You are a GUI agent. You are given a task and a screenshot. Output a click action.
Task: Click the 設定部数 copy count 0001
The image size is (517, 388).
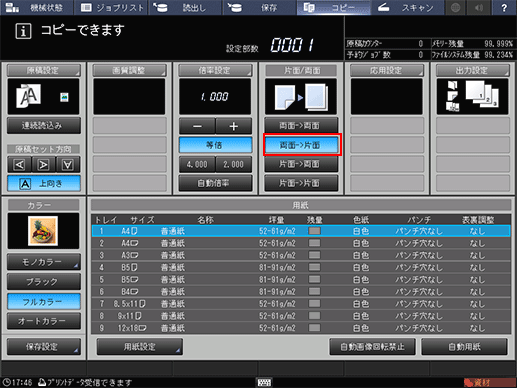point(292,45)
